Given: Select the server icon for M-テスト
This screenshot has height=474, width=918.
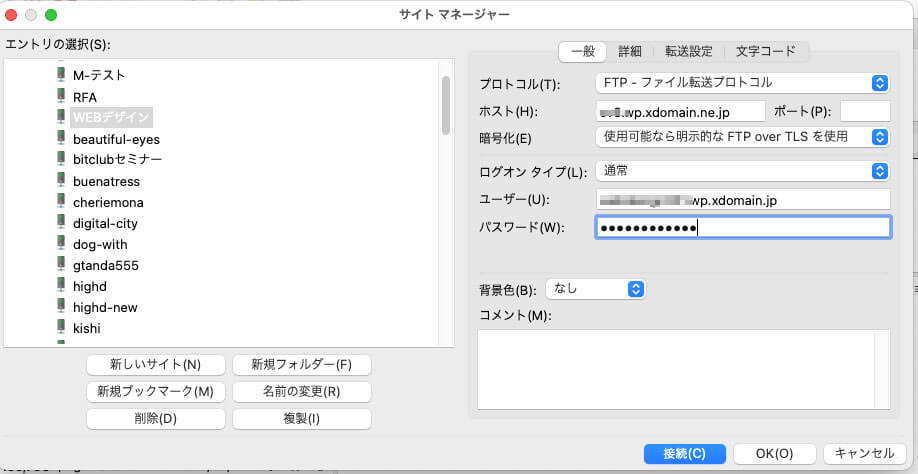Looking at the screenshot, I should coord(61,75).
